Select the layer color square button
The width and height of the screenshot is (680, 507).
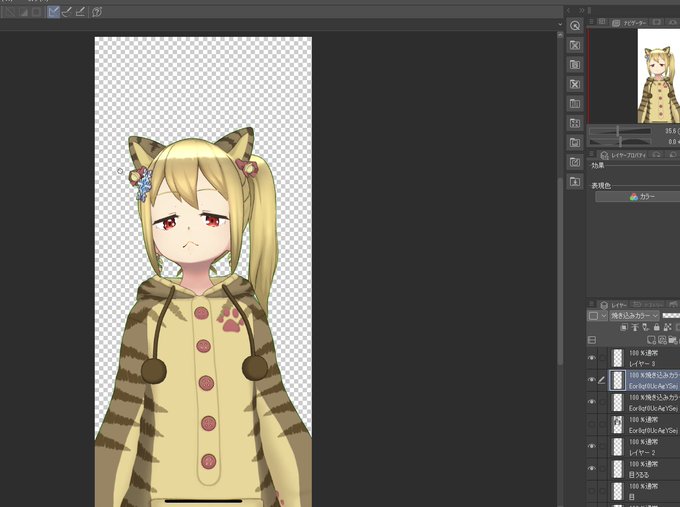point(593,316)
